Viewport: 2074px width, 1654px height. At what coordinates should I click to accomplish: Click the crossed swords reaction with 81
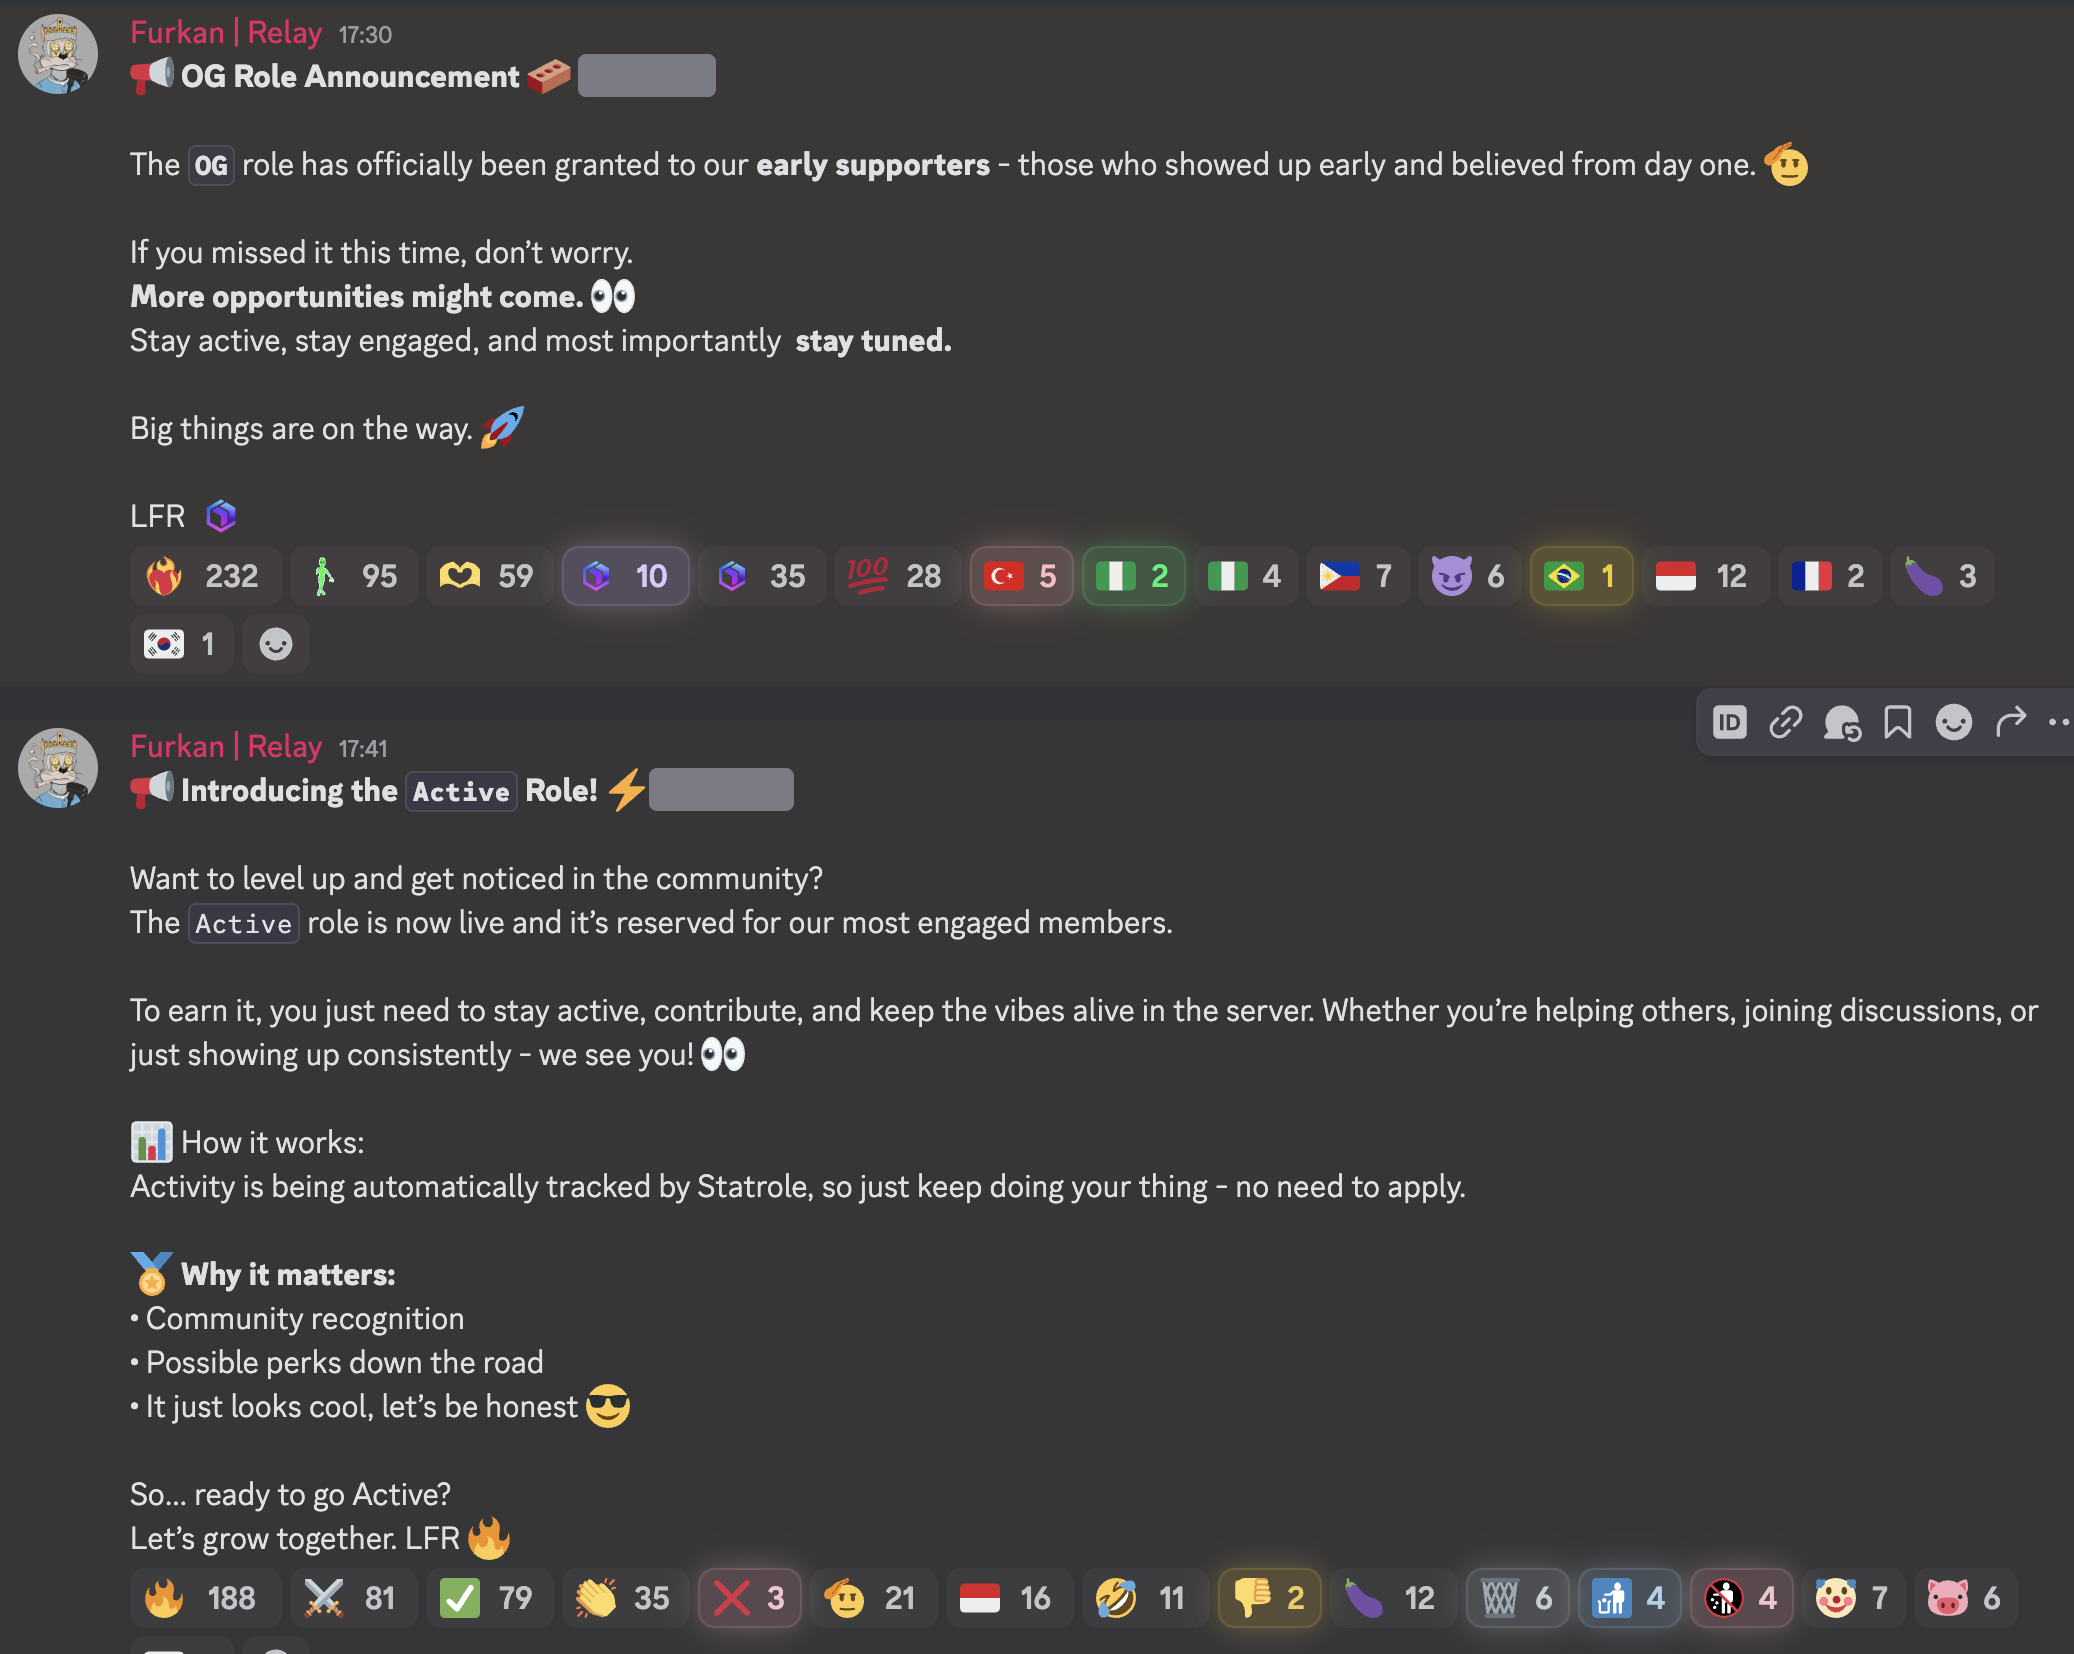353,1598
